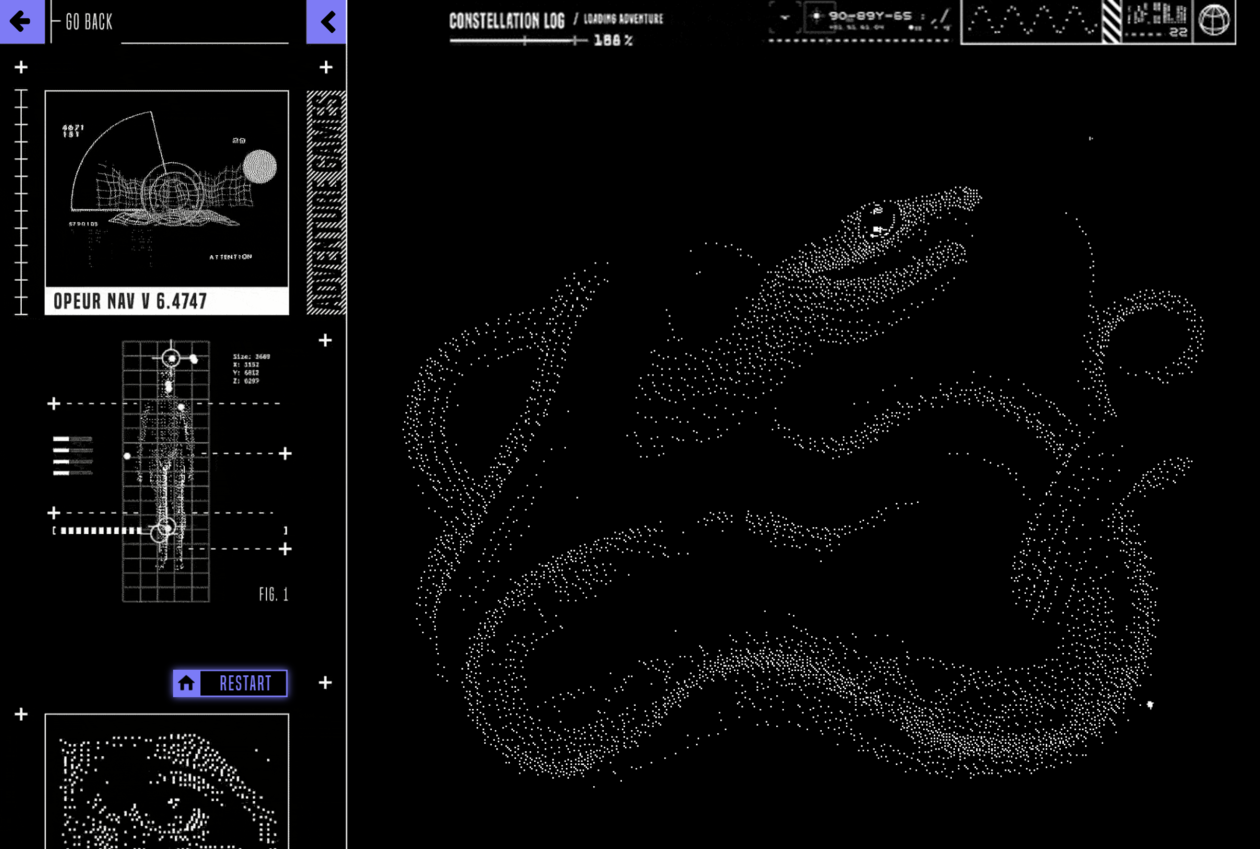Open the caret dropdown beside 90-89Y-65
This screenshot has height=849, width=1260.
pos(784,16)
